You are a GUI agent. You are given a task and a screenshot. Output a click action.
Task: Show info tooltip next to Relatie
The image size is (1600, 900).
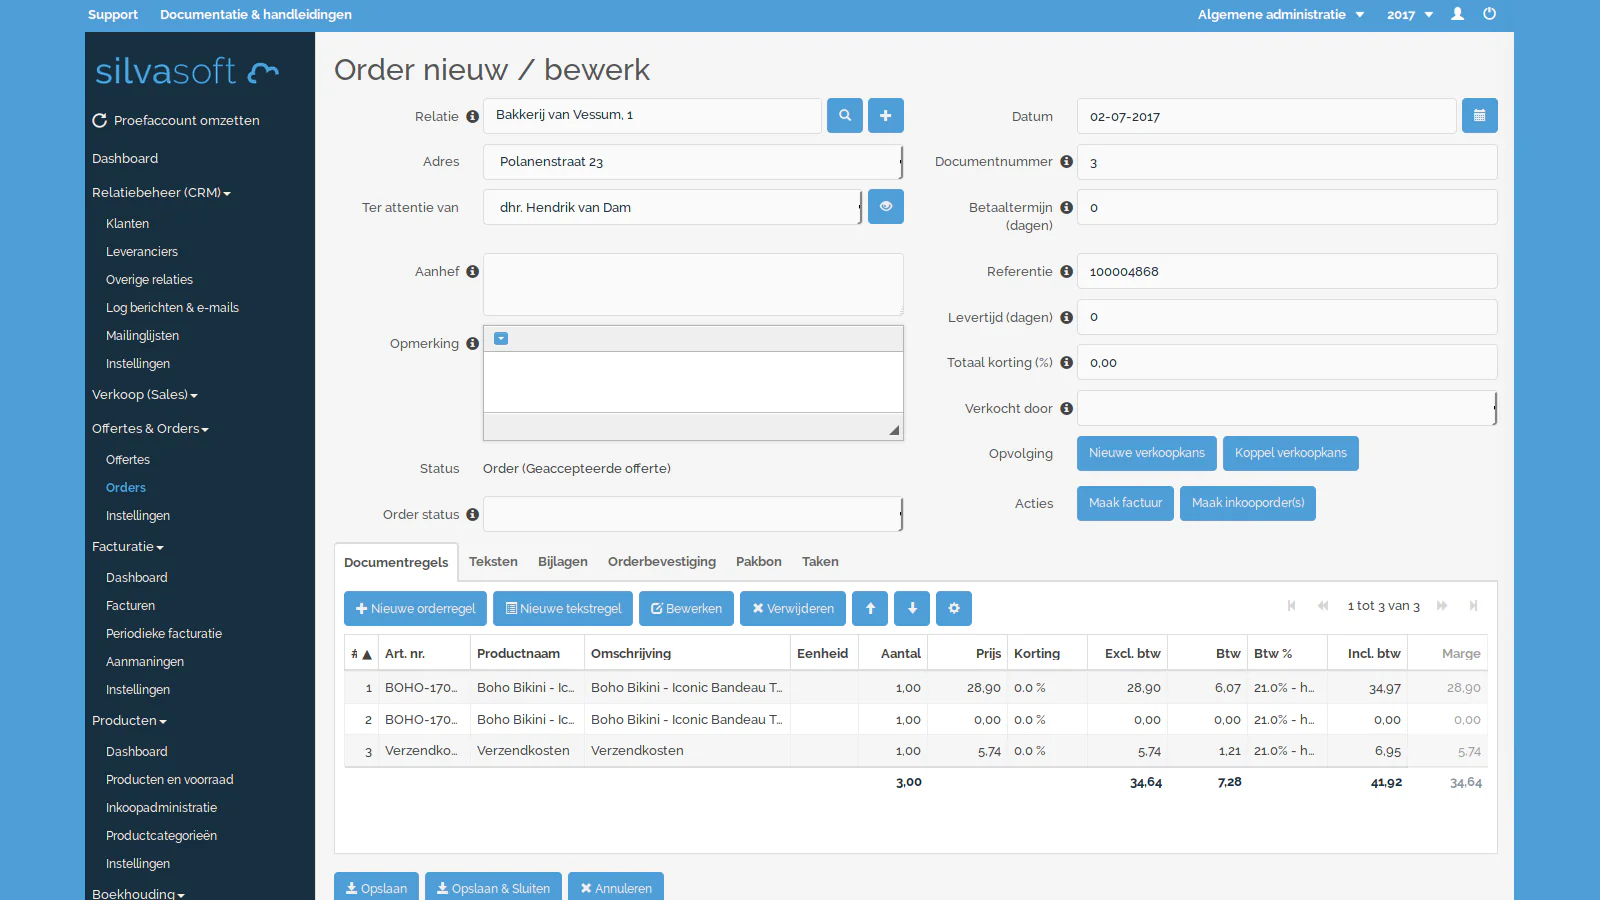(473, 117)
